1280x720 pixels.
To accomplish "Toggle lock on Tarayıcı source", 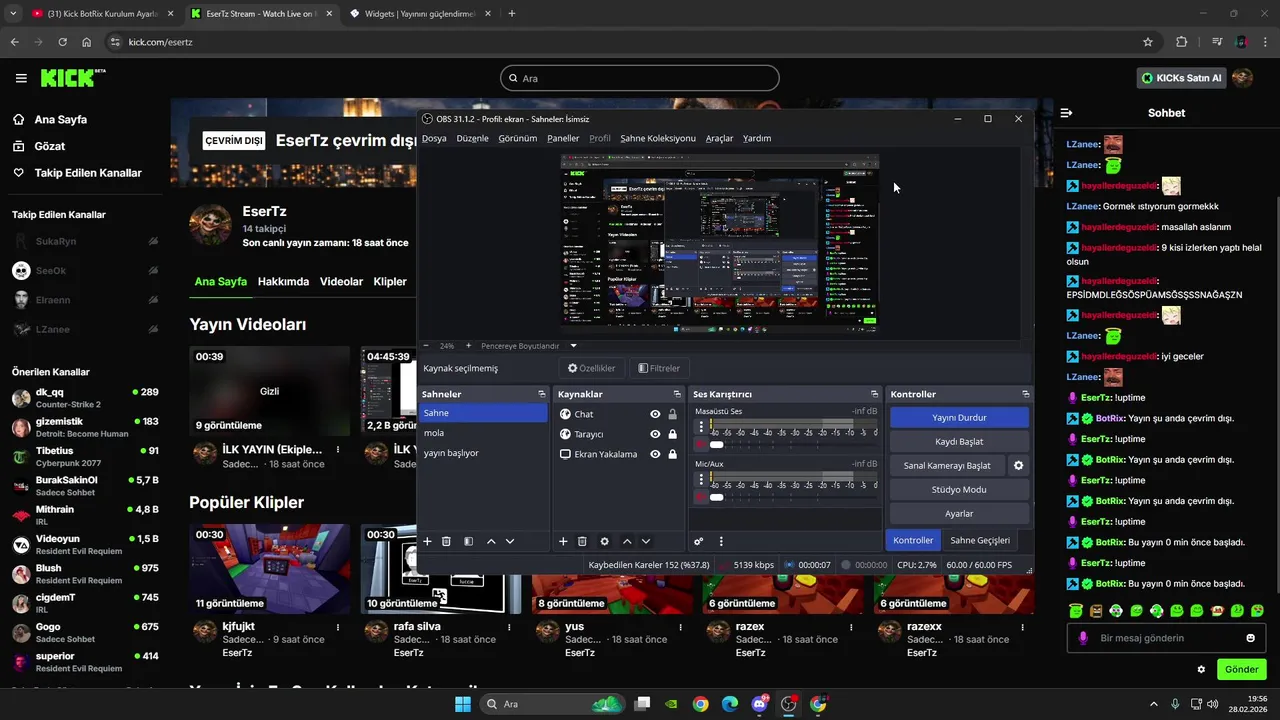I will tap(672, 434).
